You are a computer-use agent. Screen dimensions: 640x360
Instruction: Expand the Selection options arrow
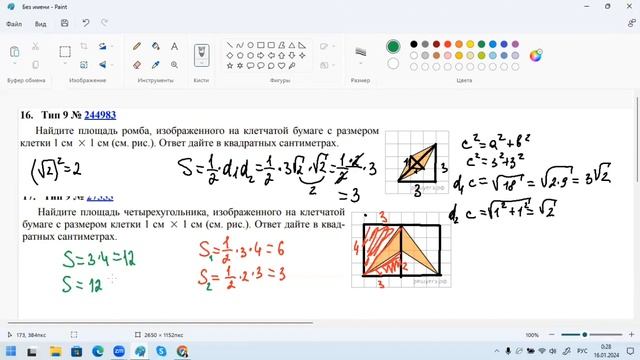[65, 64]
